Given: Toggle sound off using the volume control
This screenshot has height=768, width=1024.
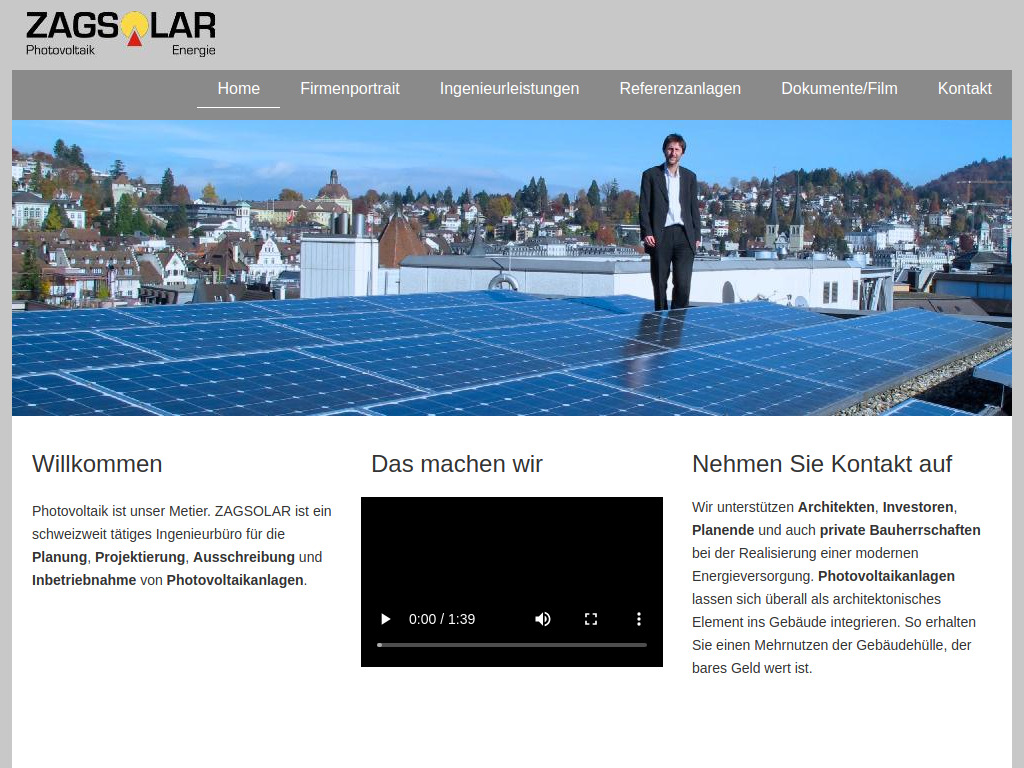Looking at the screenshot, I should [x=542, y=619].
